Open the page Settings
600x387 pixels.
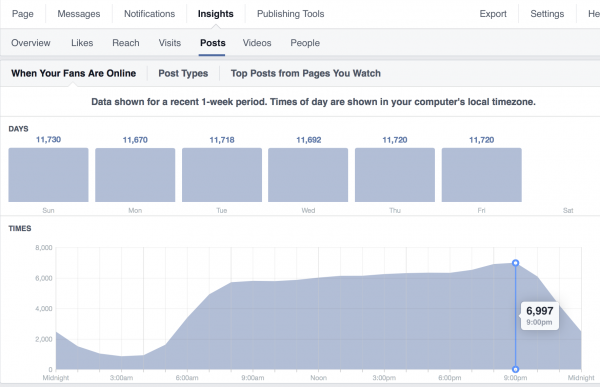[547, 14]
